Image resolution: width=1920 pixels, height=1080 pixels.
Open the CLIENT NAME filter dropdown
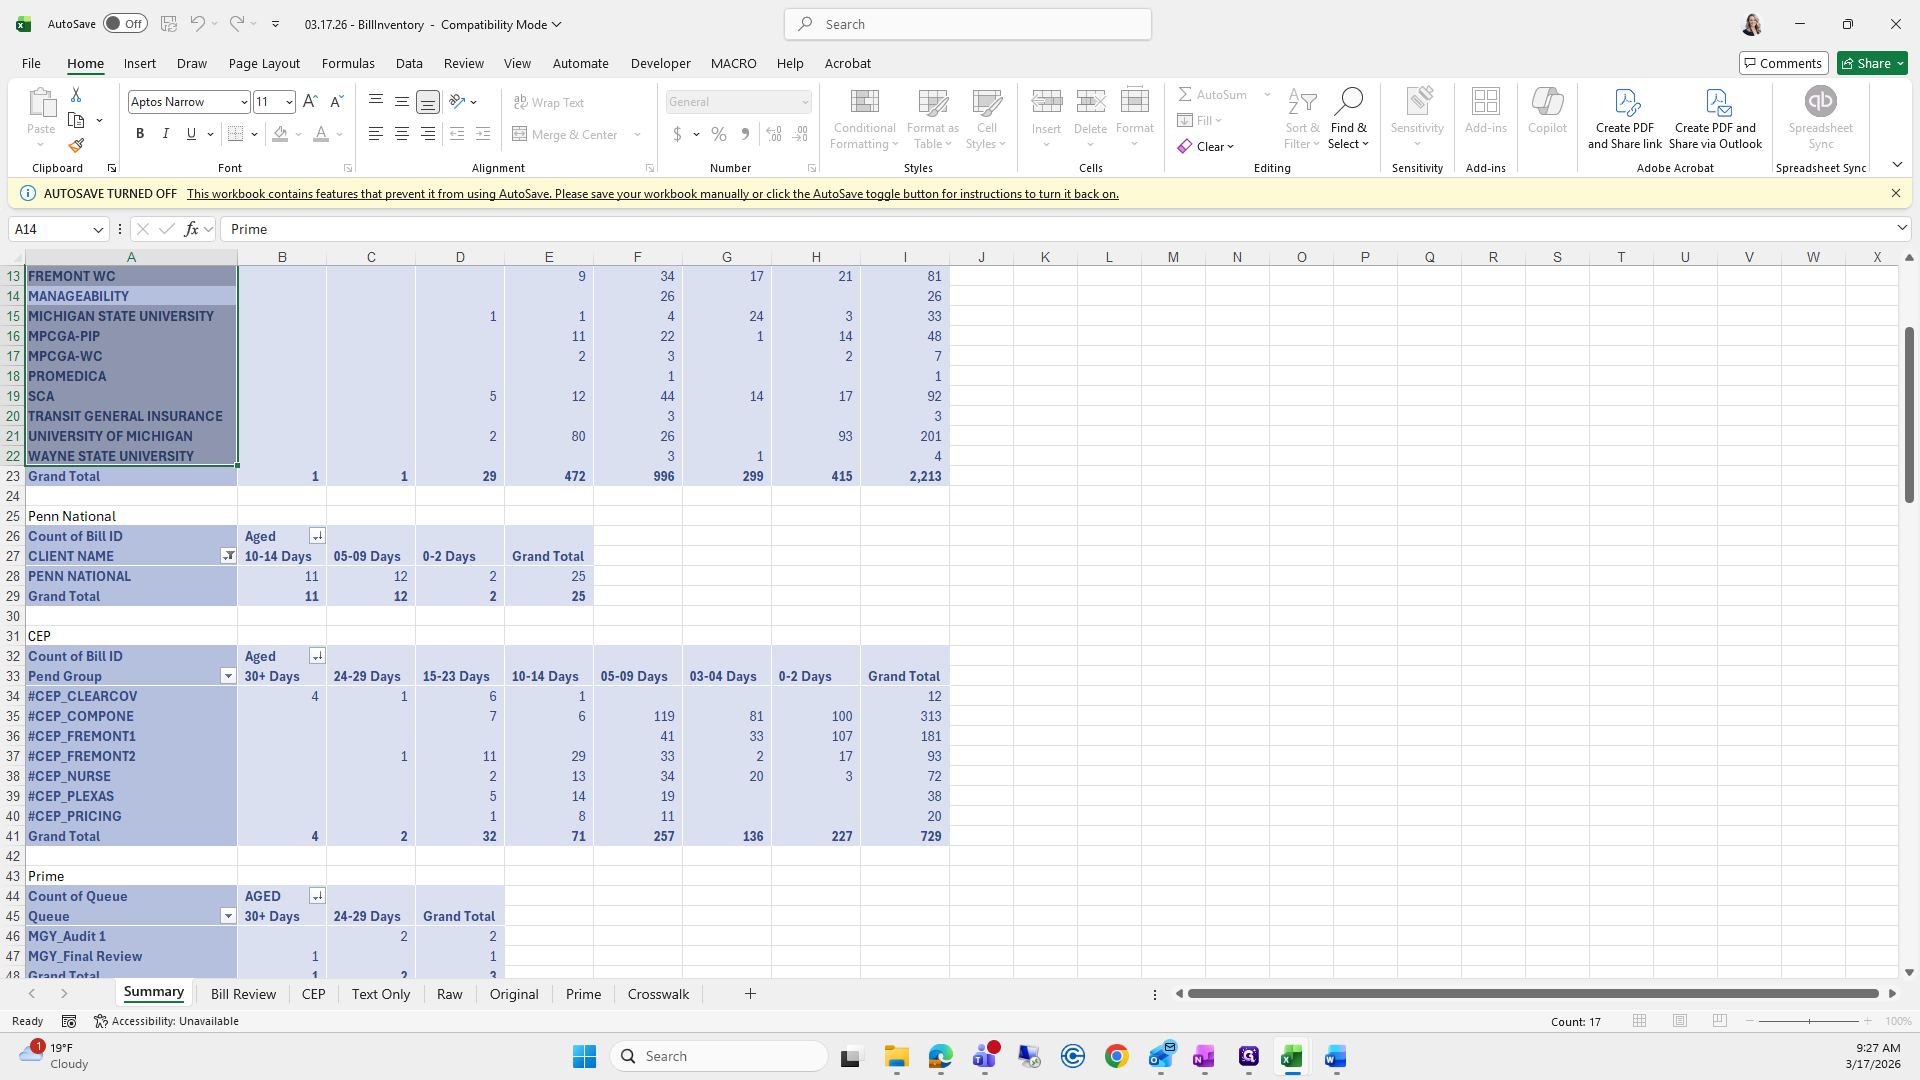228,556
